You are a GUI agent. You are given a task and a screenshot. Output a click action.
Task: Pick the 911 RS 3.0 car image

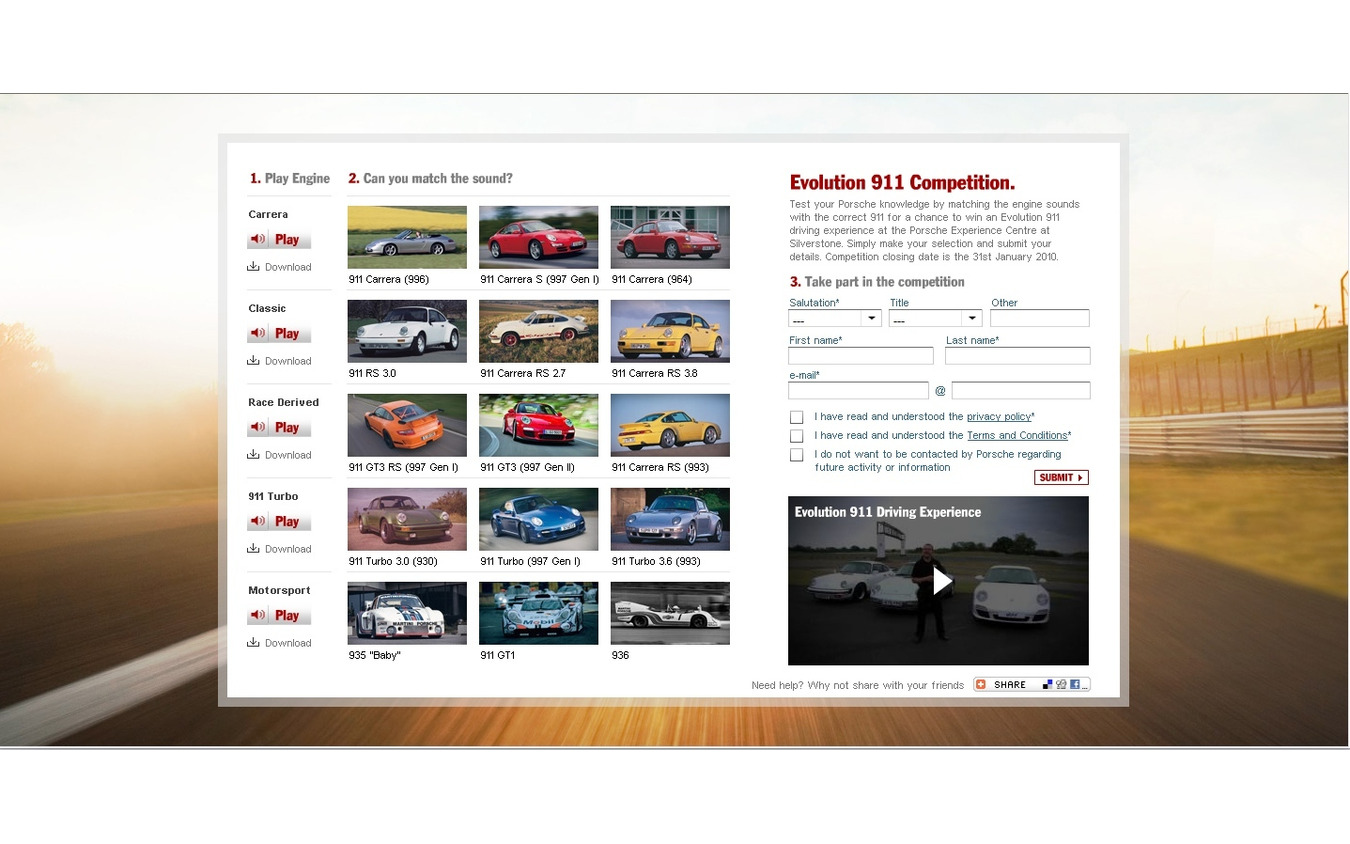point(407,331)
